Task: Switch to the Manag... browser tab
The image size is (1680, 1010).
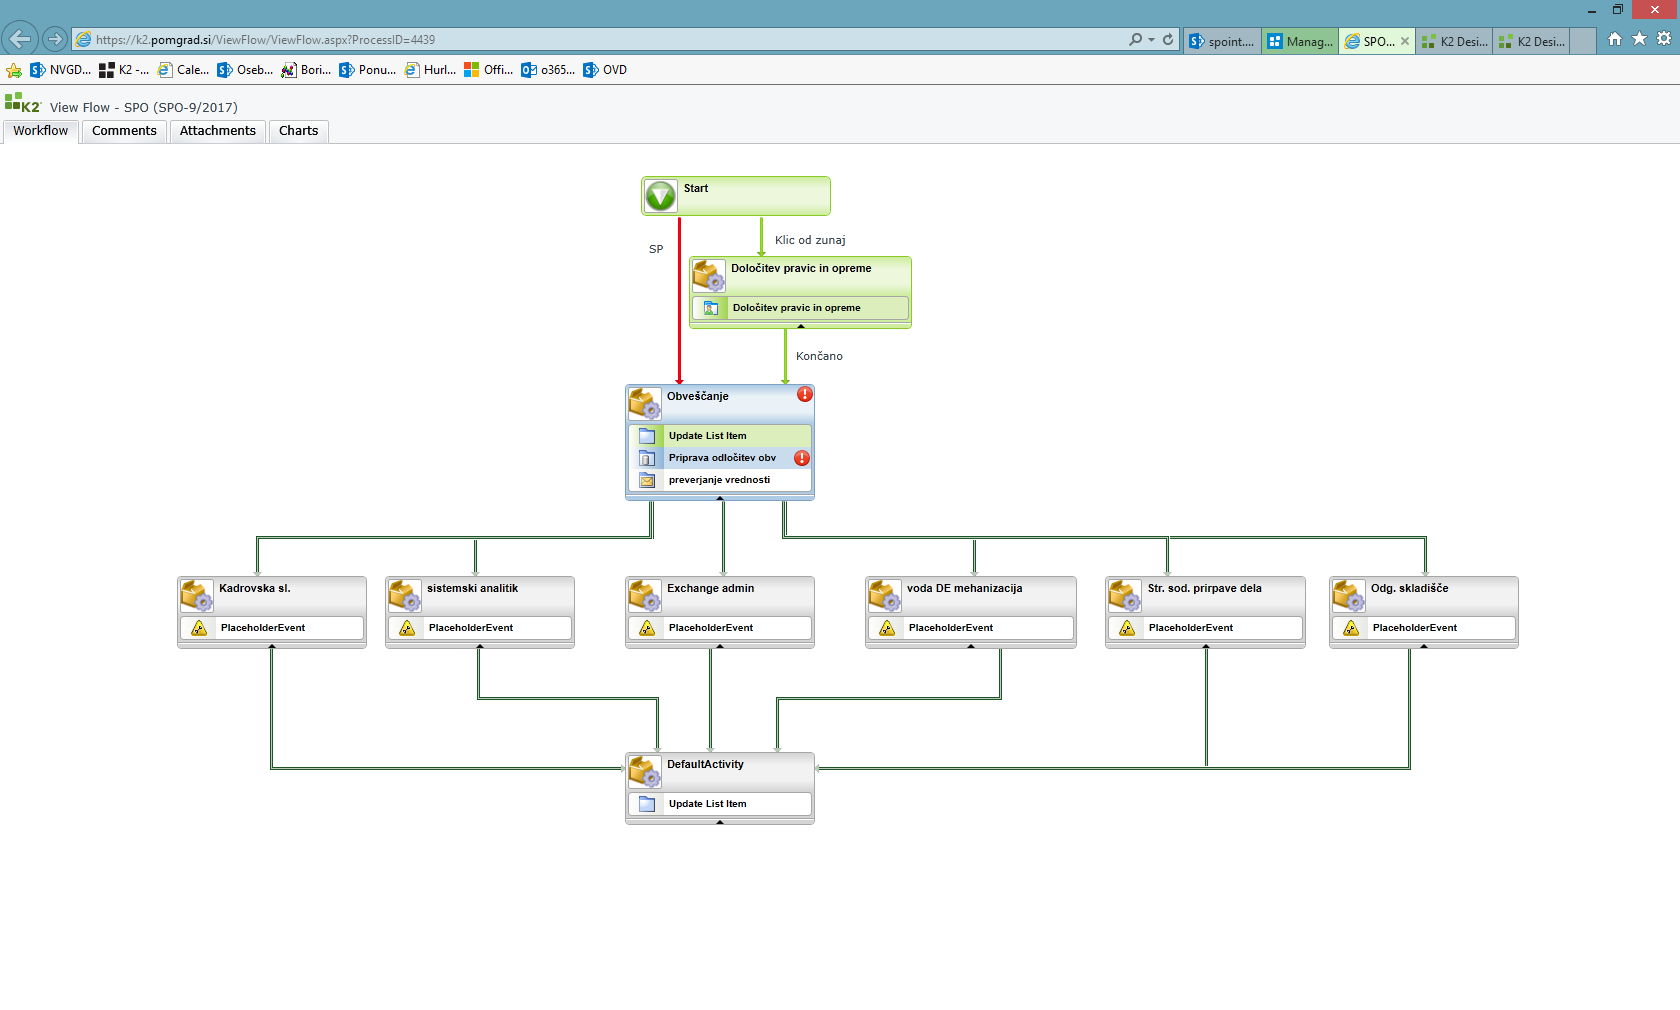Action: [x=1300, y=41]
